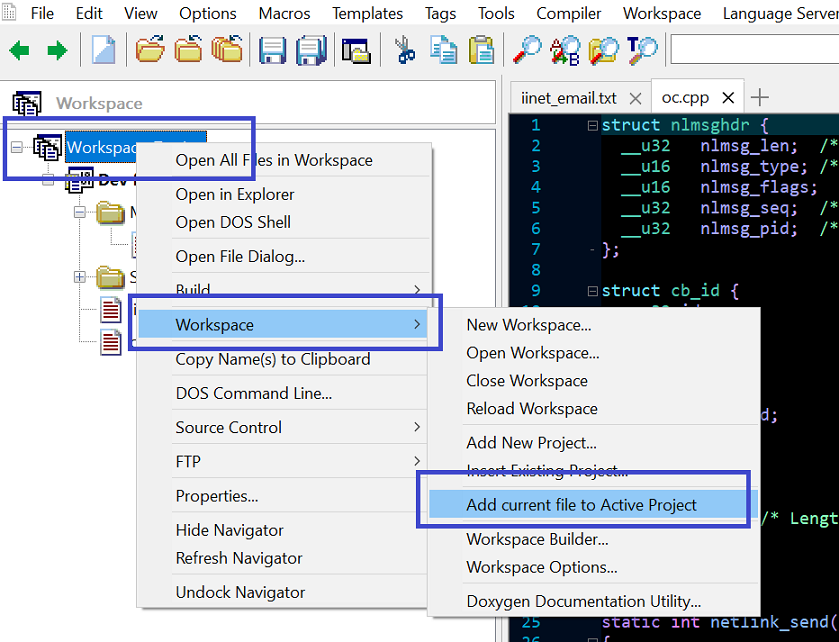This screenshot has width=839, height=642.
Task: Select DOS Command Line...
Action: [283, 393]
